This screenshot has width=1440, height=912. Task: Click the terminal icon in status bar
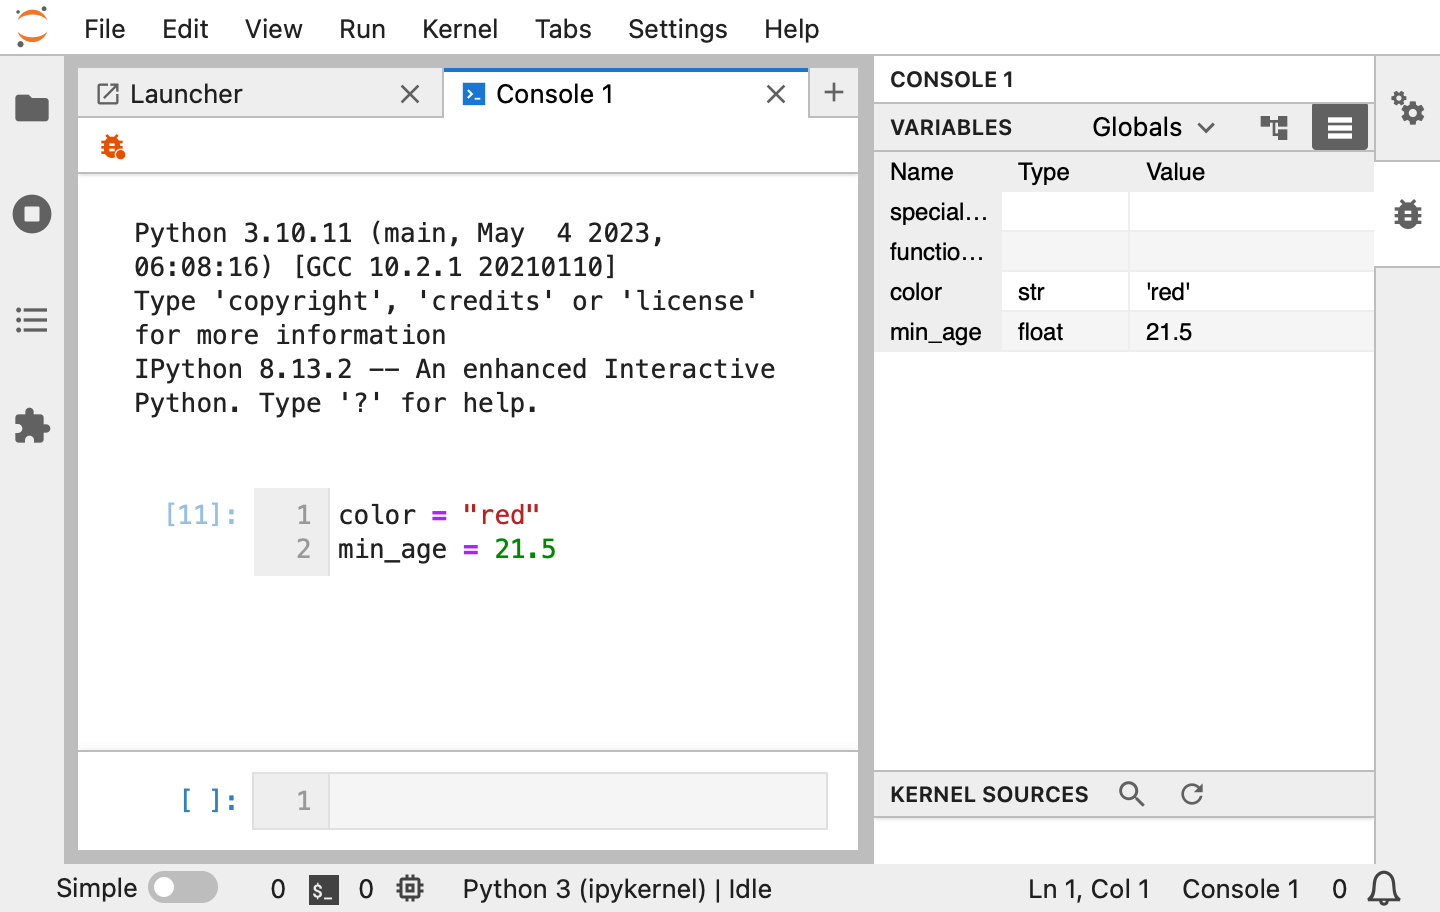(x=323, y=889)
